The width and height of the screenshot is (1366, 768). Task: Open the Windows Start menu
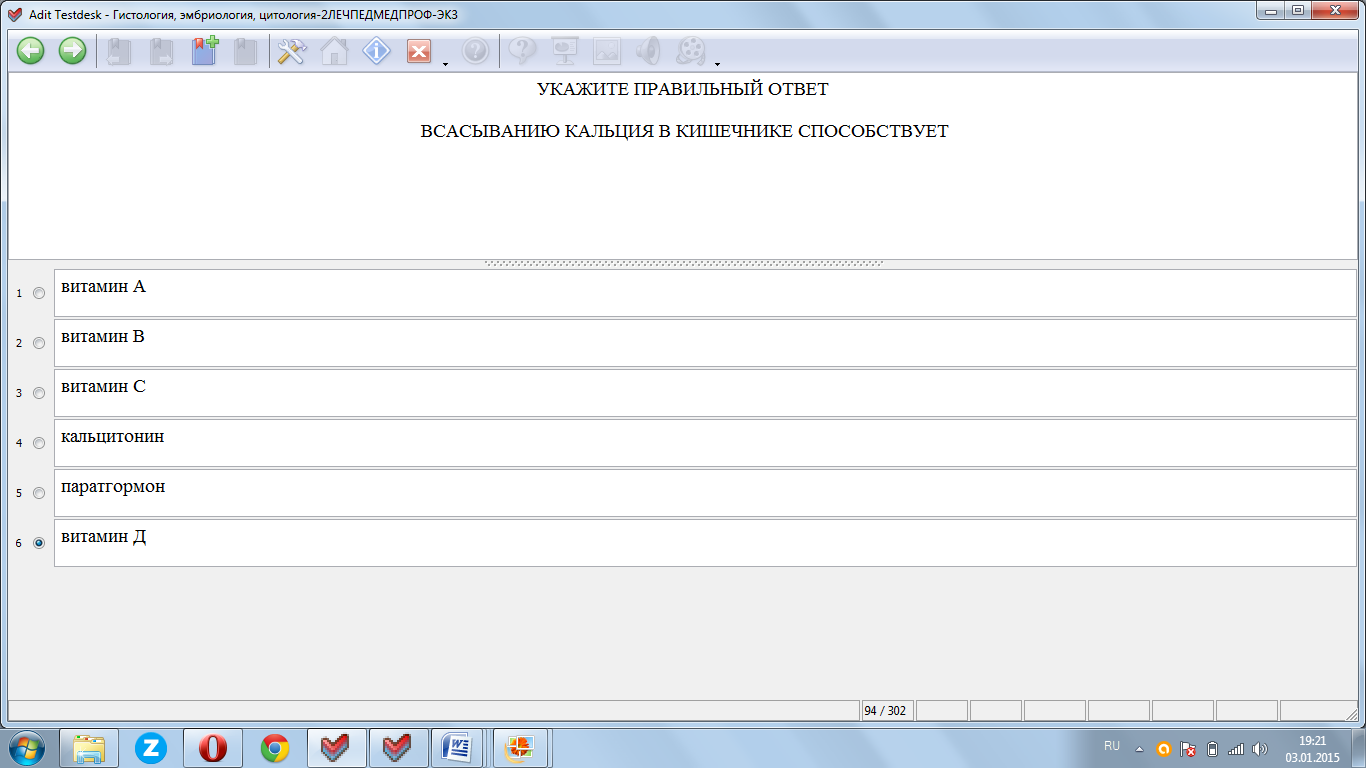tap(27, 748)
